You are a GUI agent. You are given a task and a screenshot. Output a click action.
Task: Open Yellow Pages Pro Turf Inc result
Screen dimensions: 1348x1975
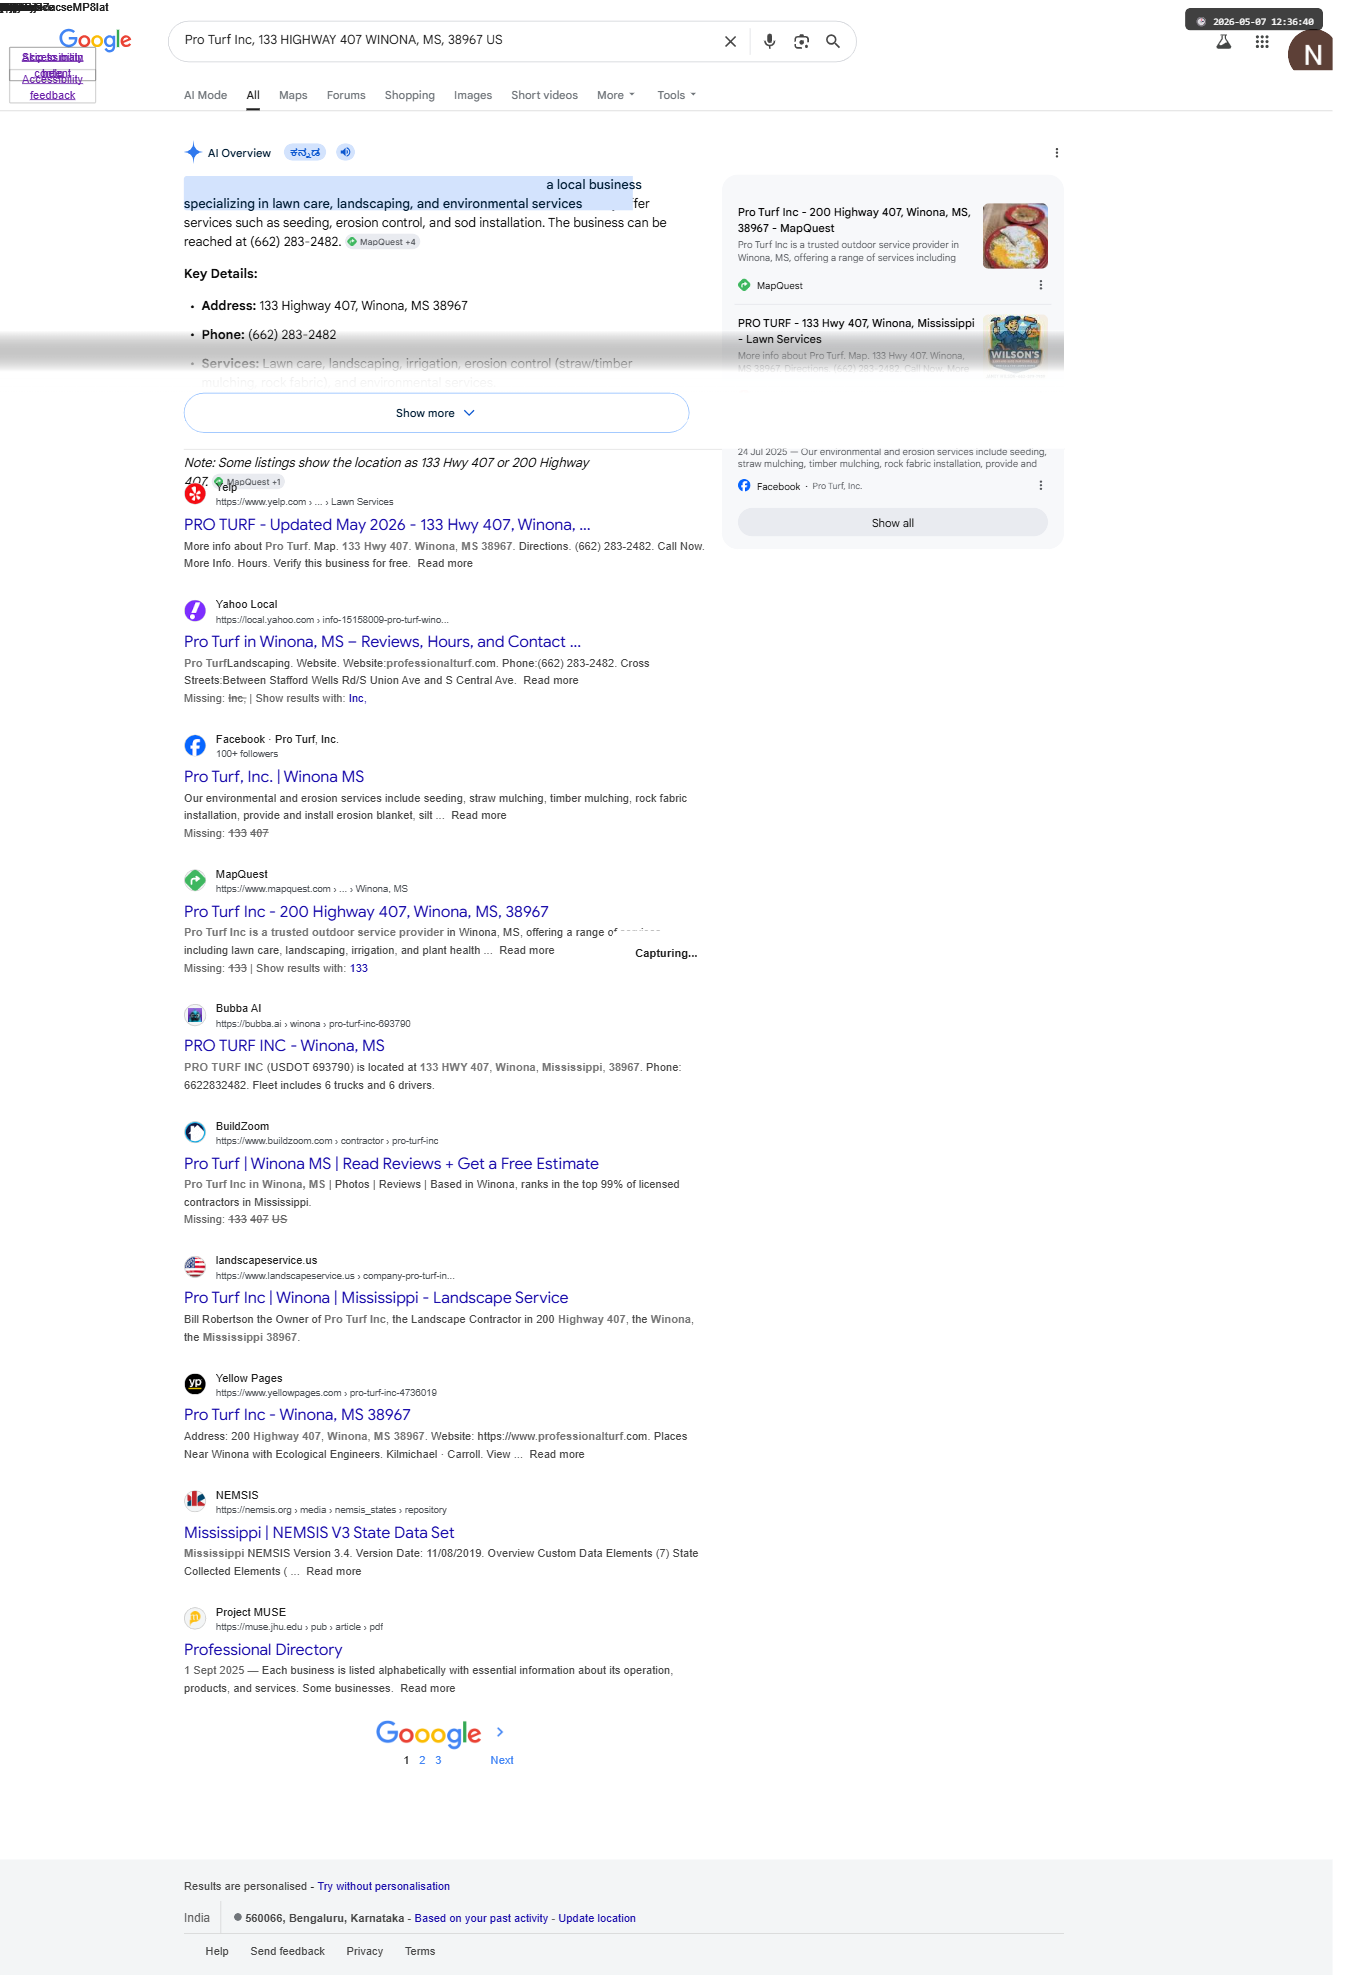[297, 1415]
